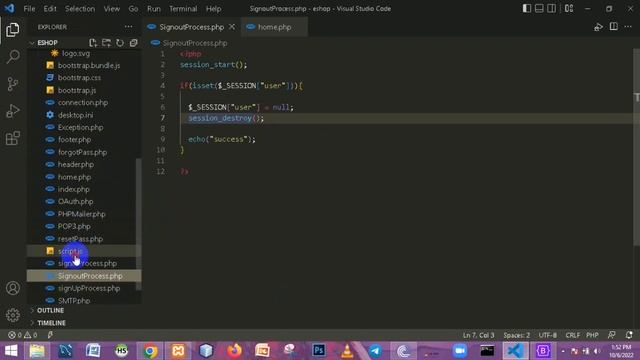Open connection.php file
This screenshot has height=360, width=640.
coord(84,102)
